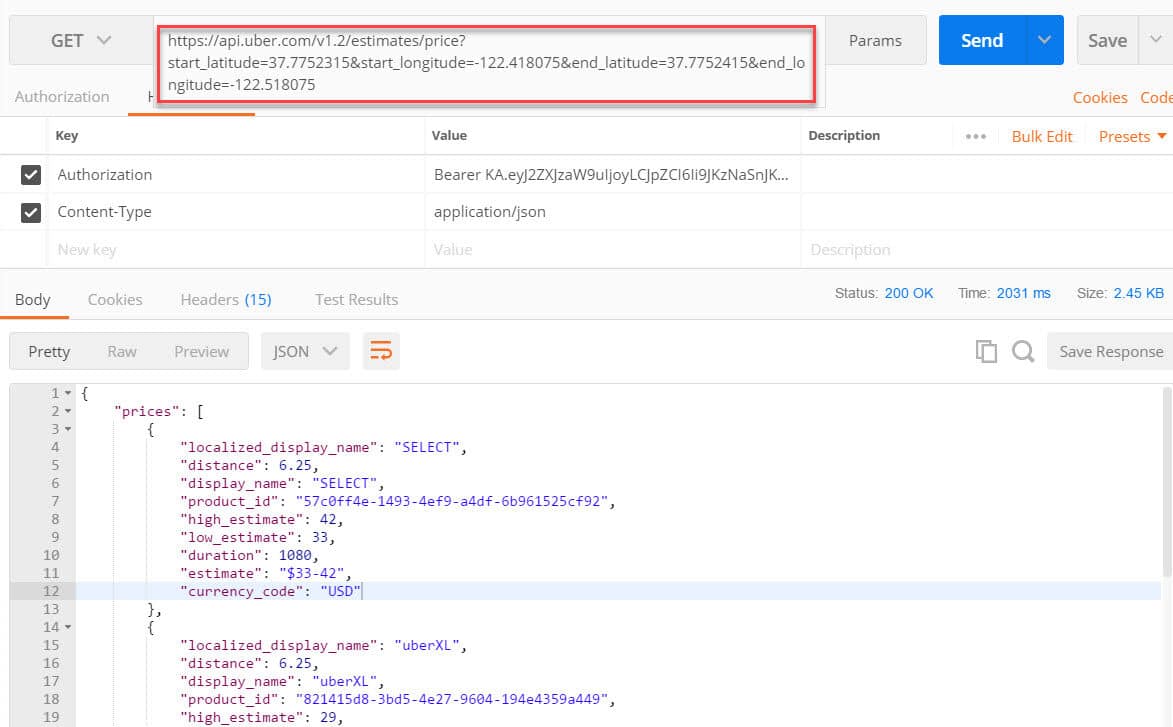Click the search response magnifier icon
This screenshot has width=1173, height=727.
(x=1022, y=351)
